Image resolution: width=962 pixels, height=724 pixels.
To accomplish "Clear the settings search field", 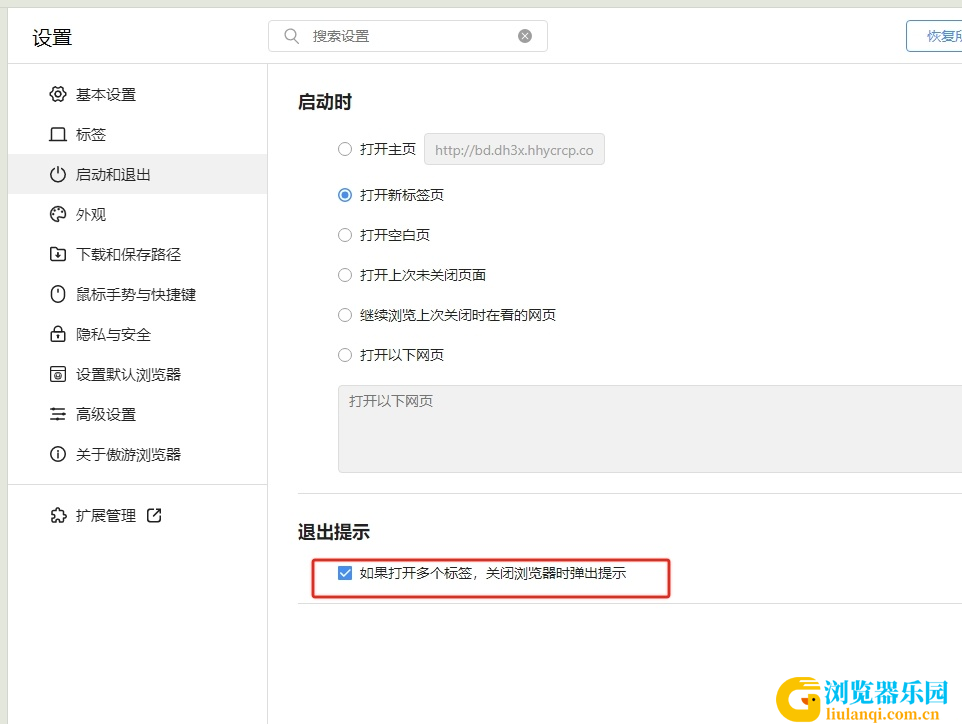I will [525, 36].
